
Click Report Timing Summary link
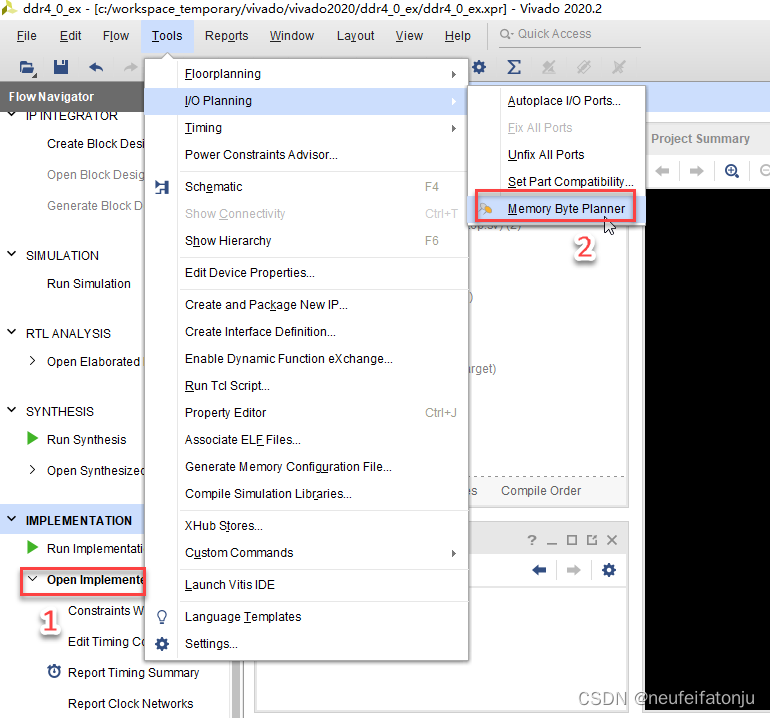[x=134, y=672]
